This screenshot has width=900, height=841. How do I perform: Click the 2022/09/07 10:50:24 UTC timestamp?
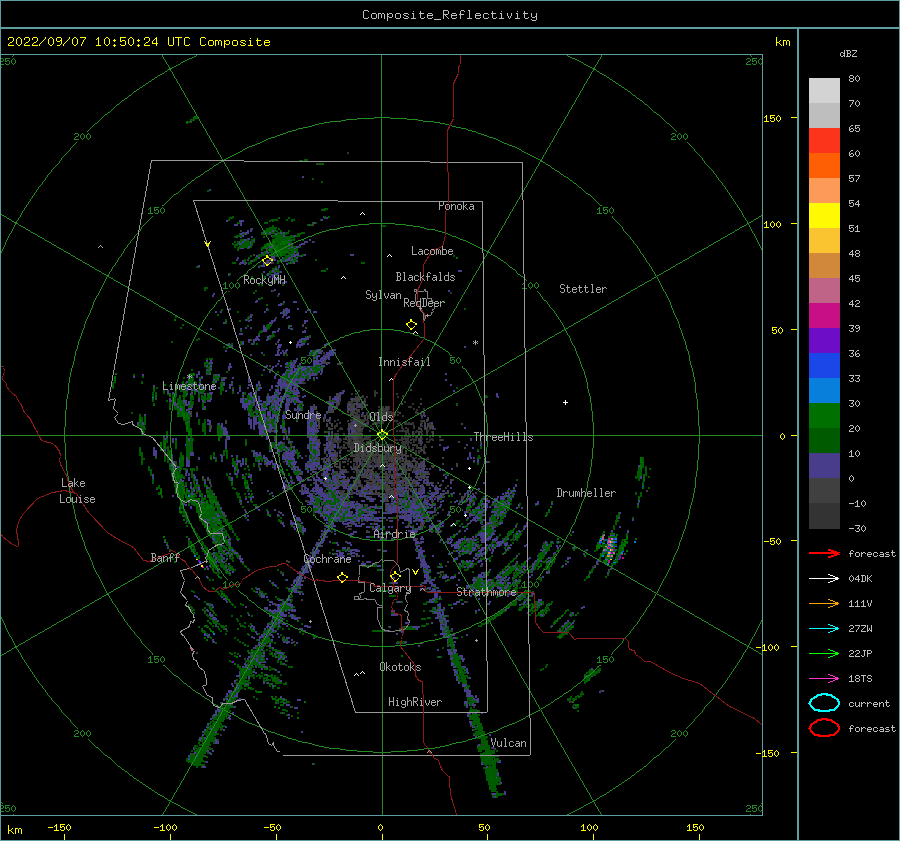pyautogui.click(x=91, y=42)
